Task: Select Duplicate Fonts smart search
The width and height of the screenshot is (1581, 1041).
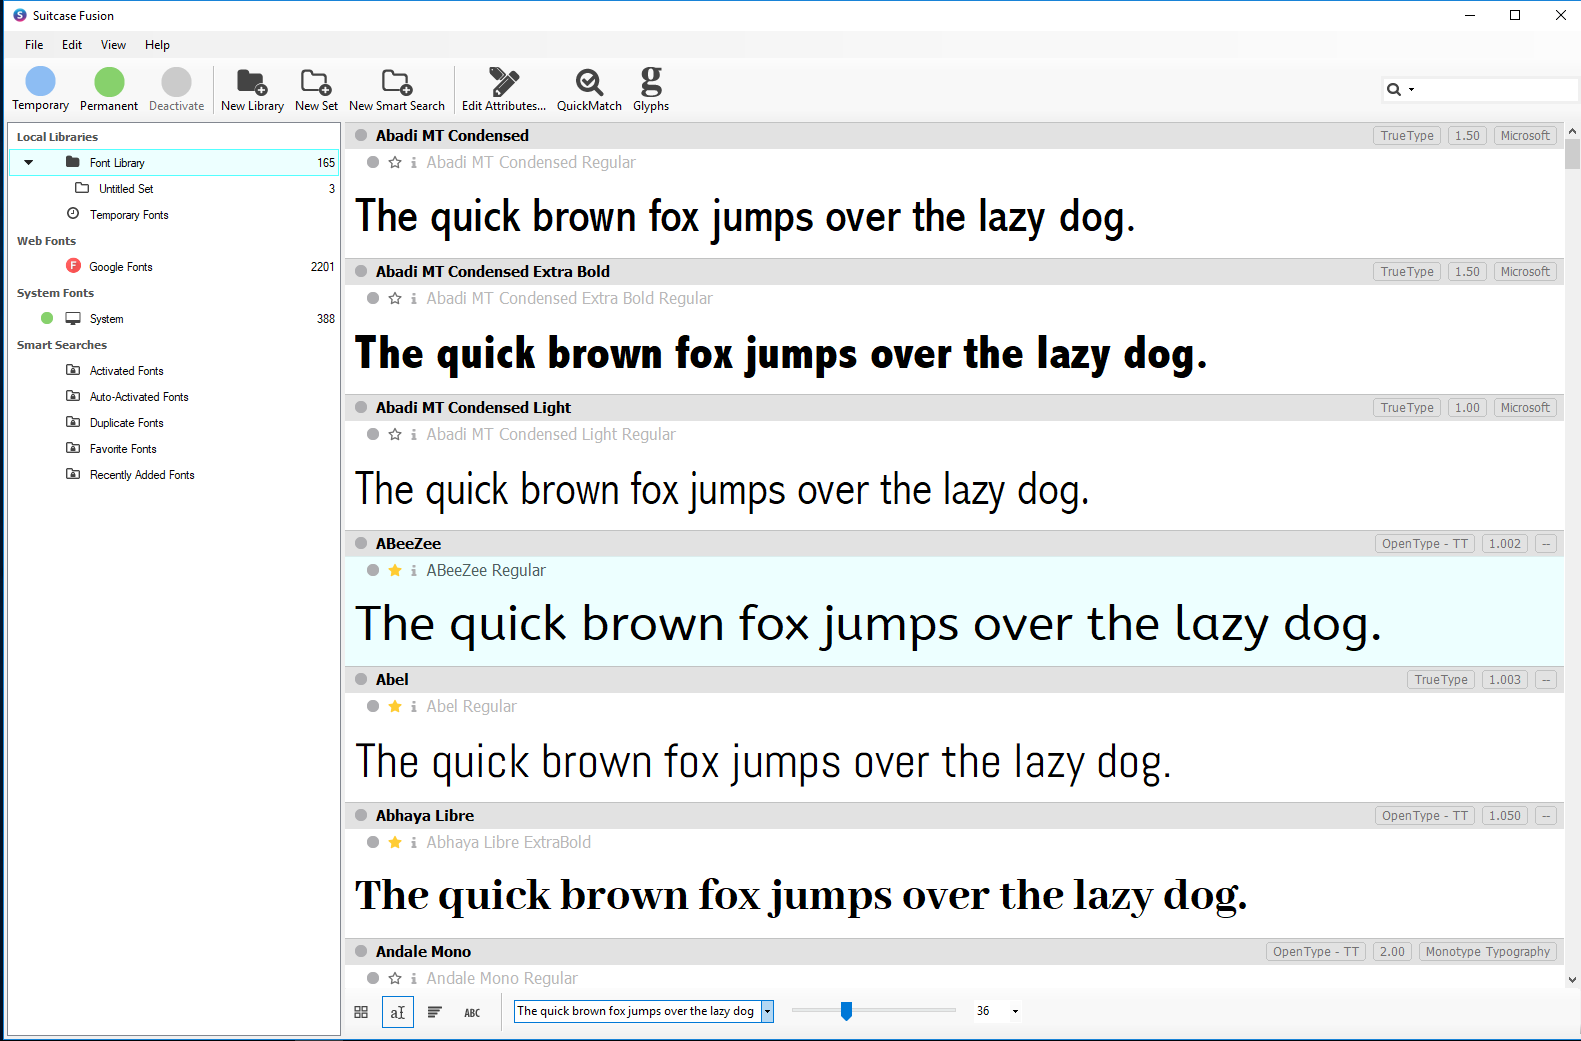Action: click(126, 423)
